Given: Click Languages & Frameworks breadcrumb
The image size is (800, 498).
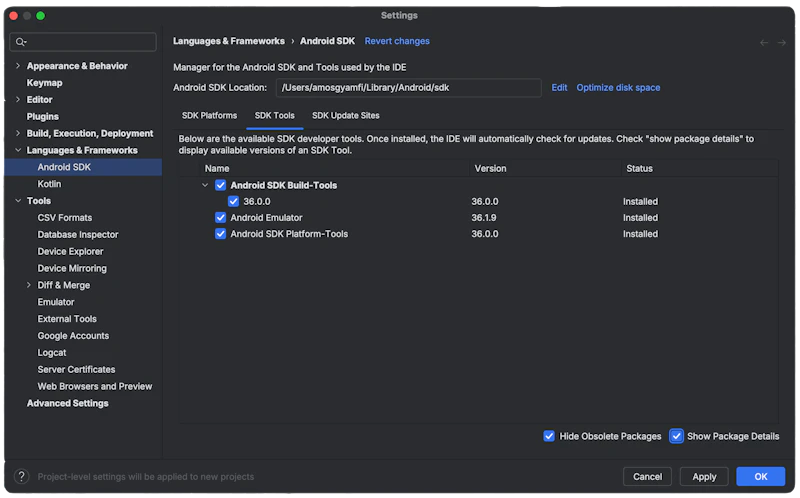Looking at the screenshot, I should (x=229, y=41).
